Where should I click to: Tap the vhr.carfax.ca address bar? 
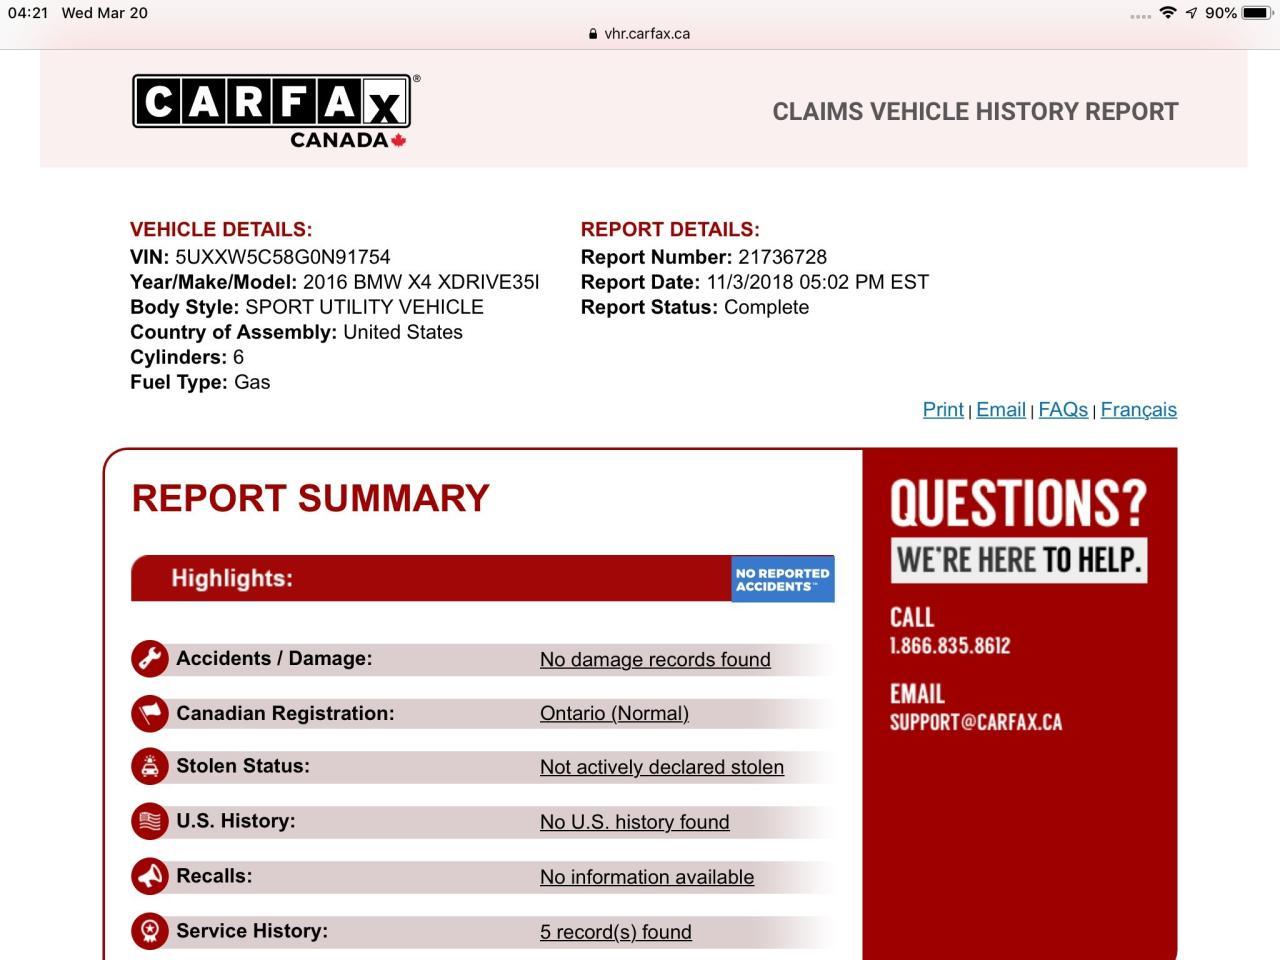coord(640,33)
